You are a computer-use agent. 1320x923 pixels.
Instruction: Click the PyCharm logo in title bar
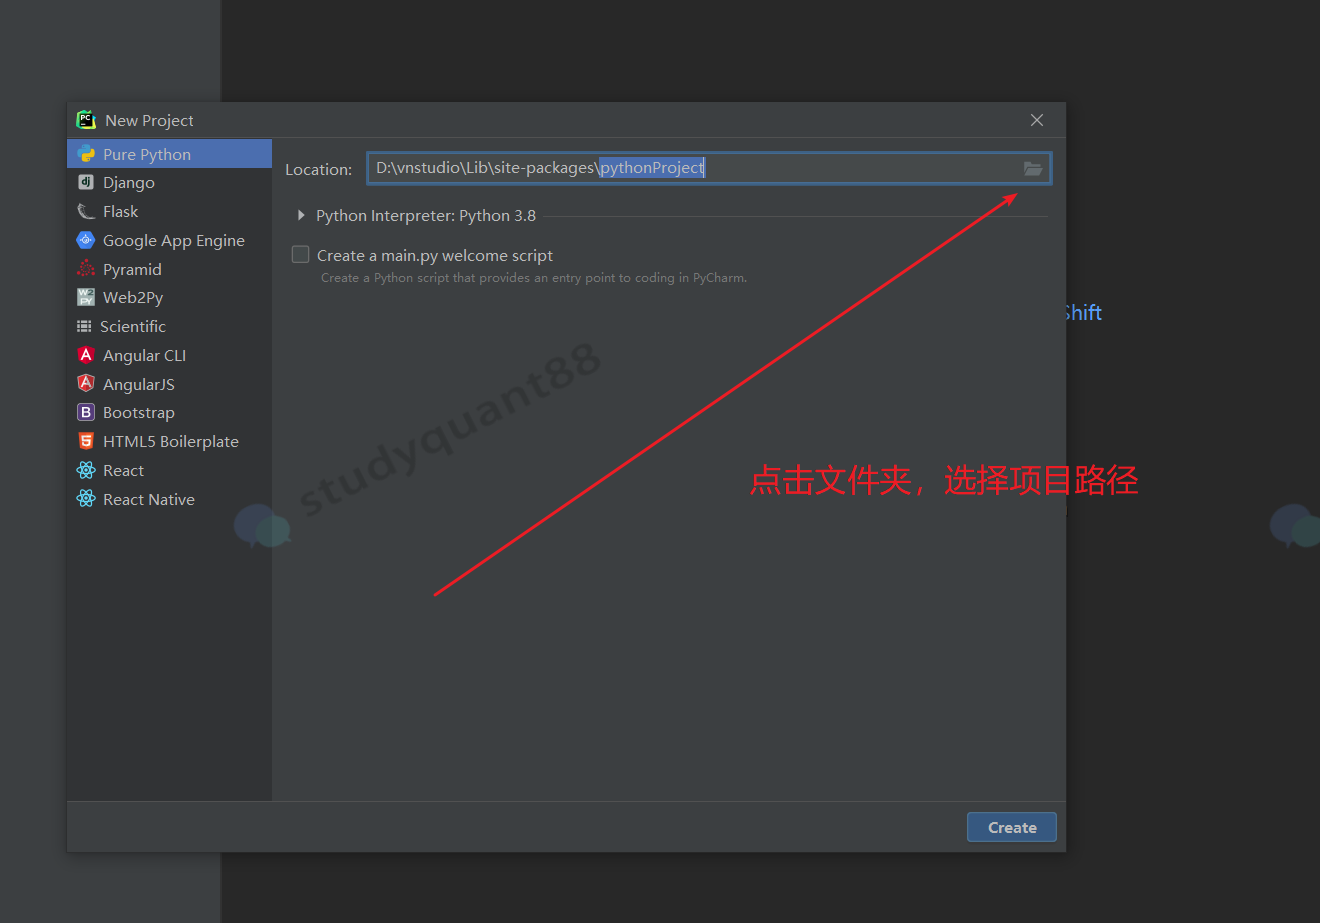pyautogui.click(x=86, y=120)
